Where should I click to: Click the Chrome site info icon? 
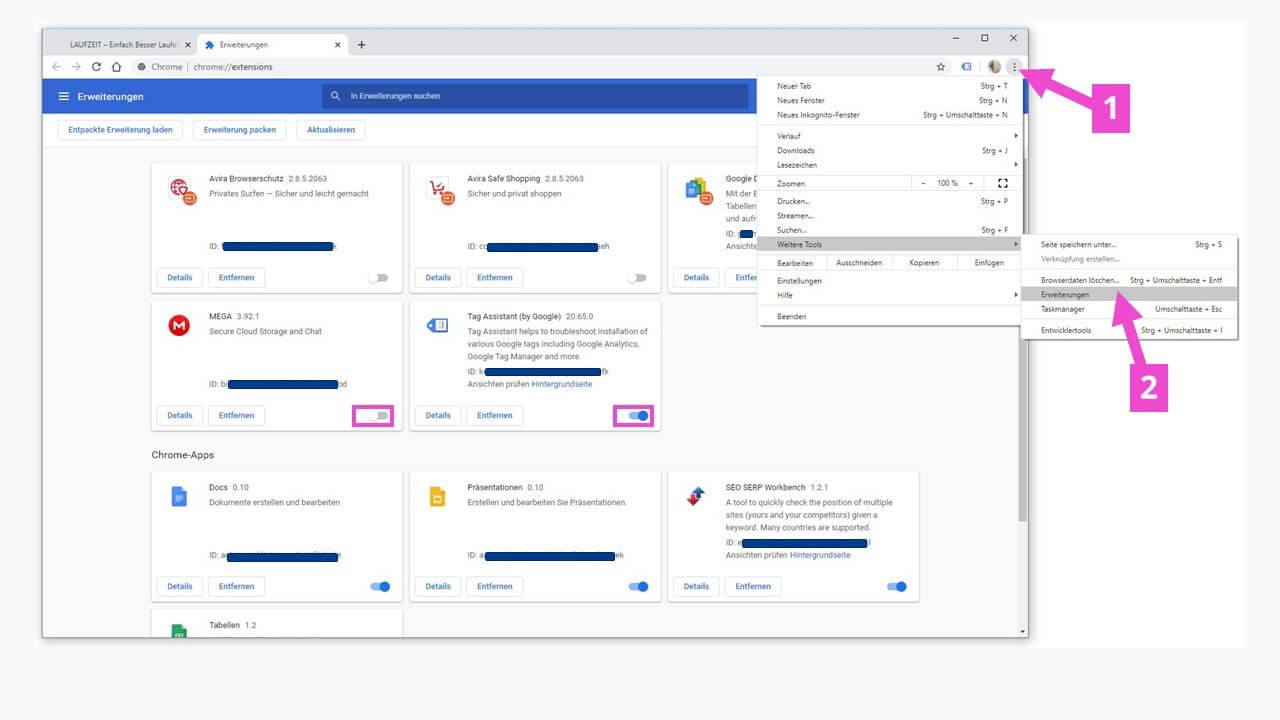[x=142, y=67]
